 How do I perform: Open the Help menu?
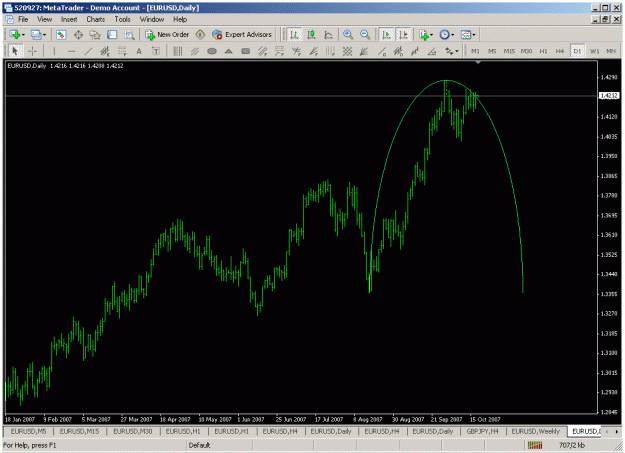[180, 19]
